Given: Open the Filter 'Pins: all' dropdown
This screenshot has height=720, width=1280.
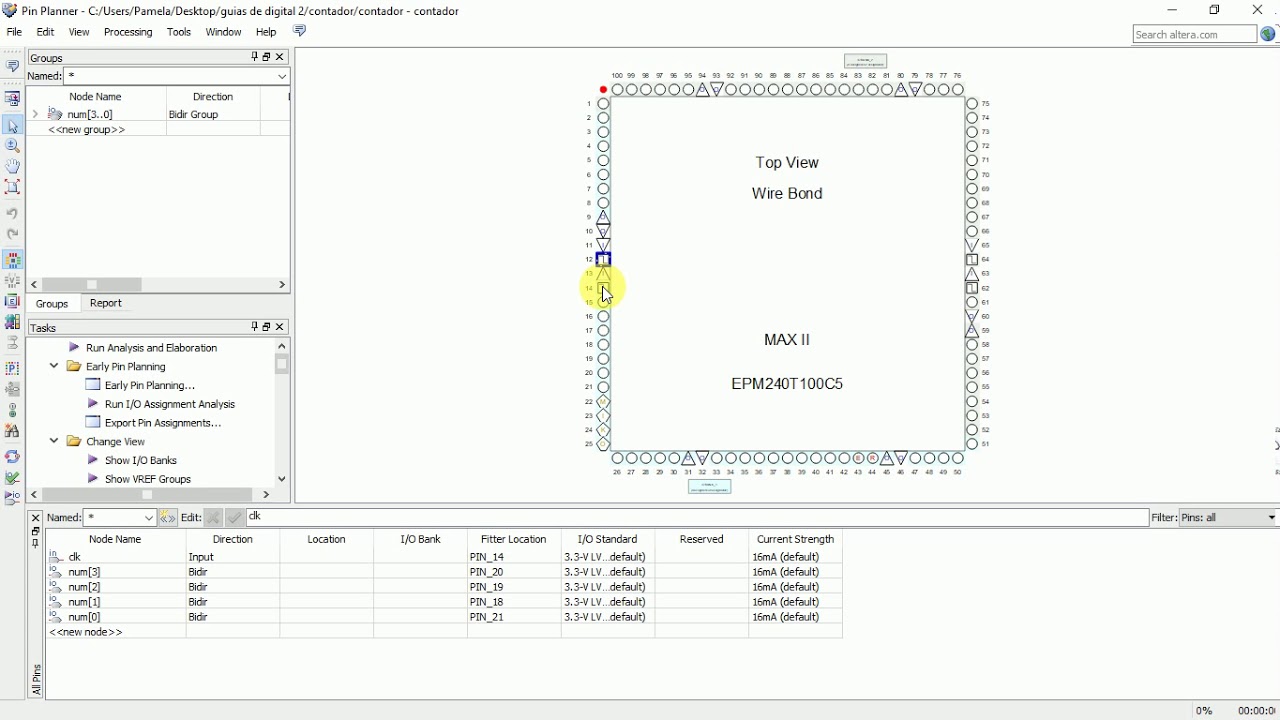Looking at the screenshot, I should coord(1272,518).
